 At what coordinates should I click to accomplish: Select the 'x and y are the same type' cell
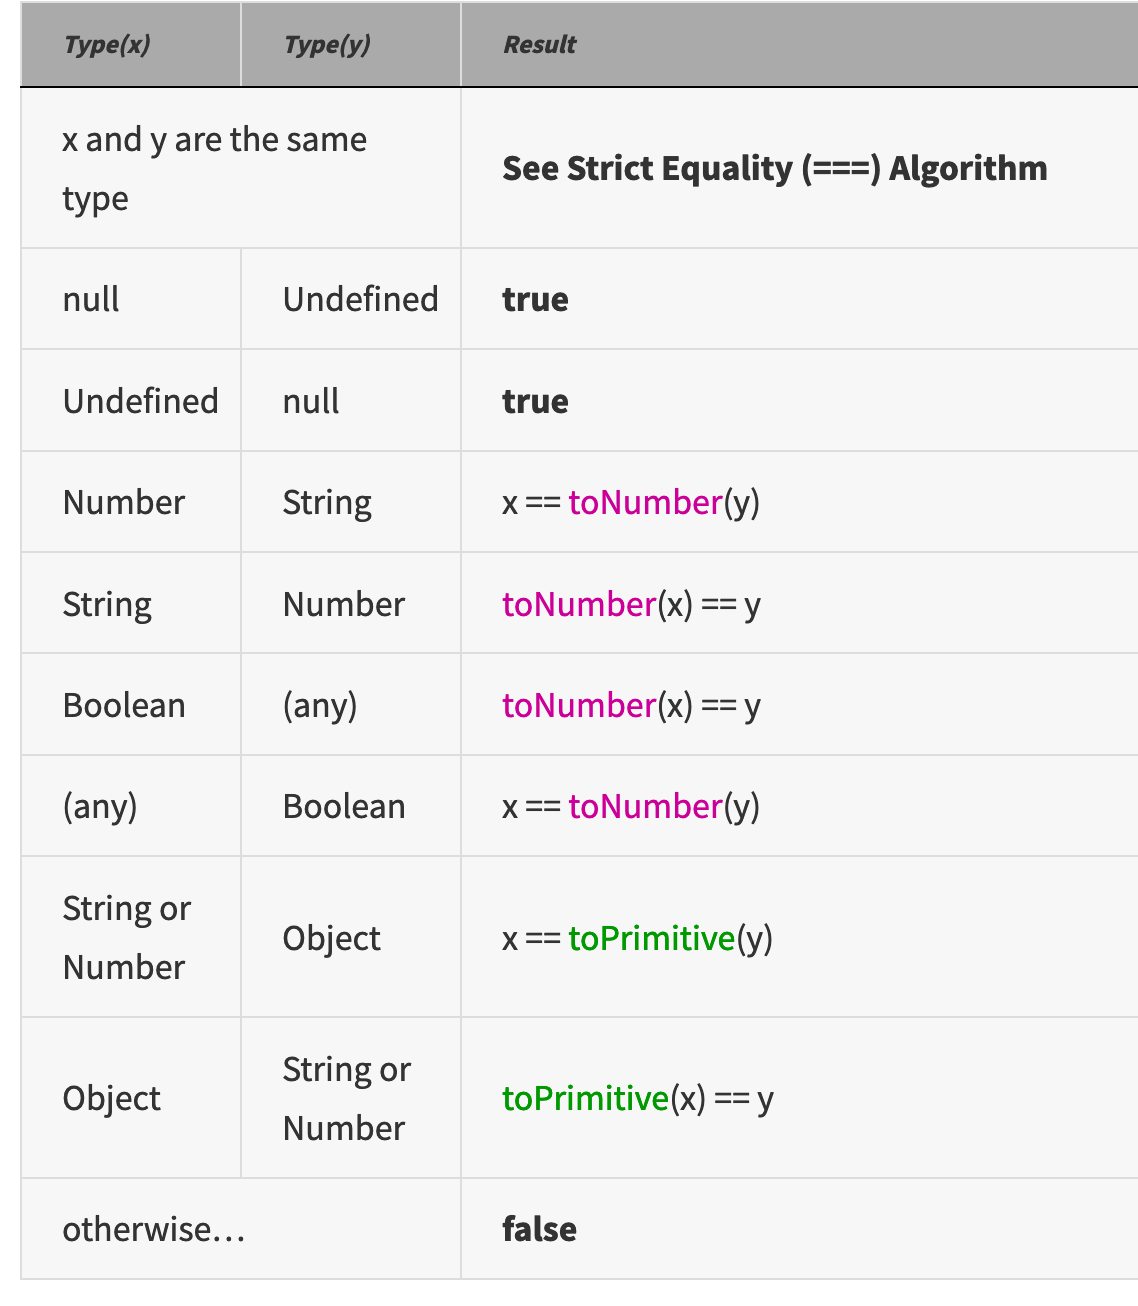(x=214, y=168)
